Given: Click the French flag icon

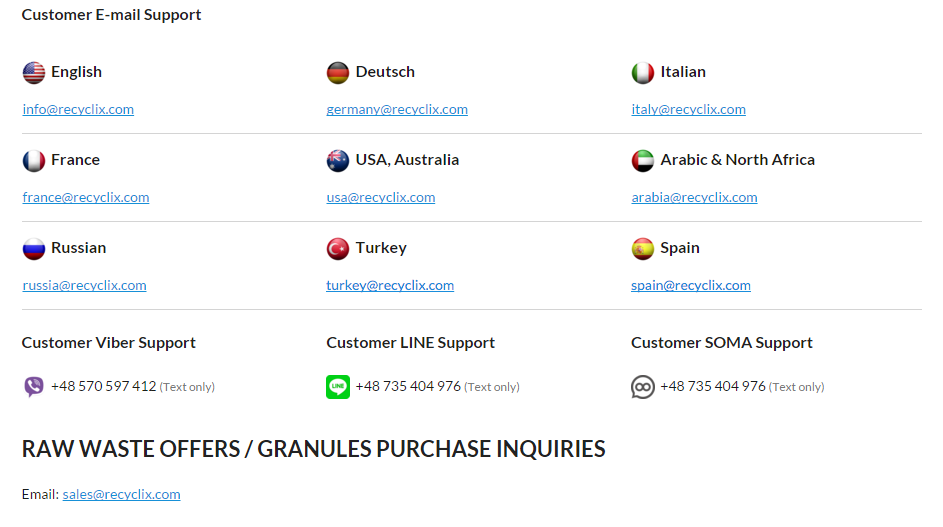Looking at the screenshot, I should (x=34, y=161).
